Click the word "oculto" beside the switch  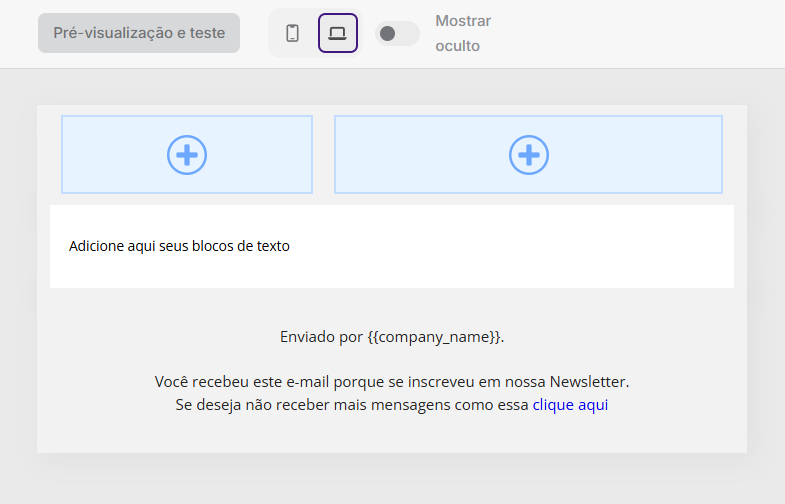pos(457,46)
